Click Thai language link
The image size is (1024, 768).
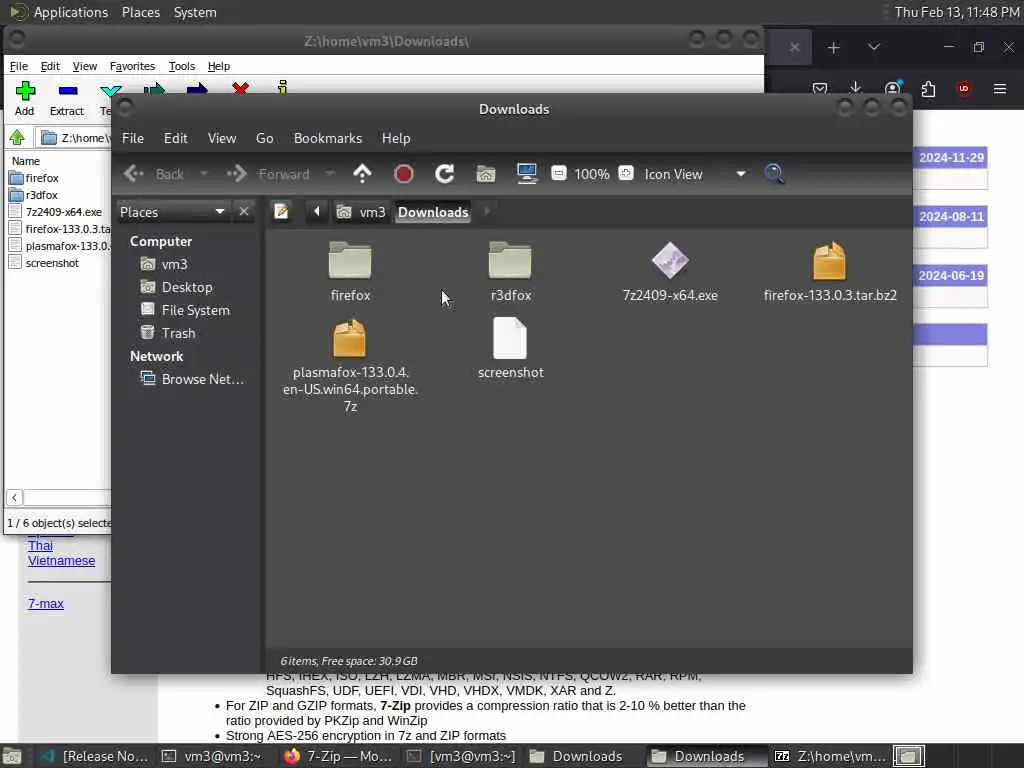click(40, 545)
